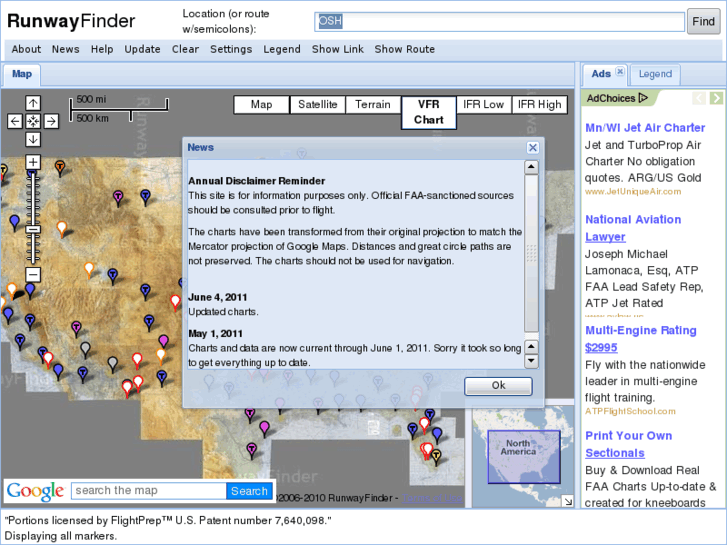Screen dimensions: 727x545
Task: Switch map type to IFR Low
Action: (x=484, y=104)
